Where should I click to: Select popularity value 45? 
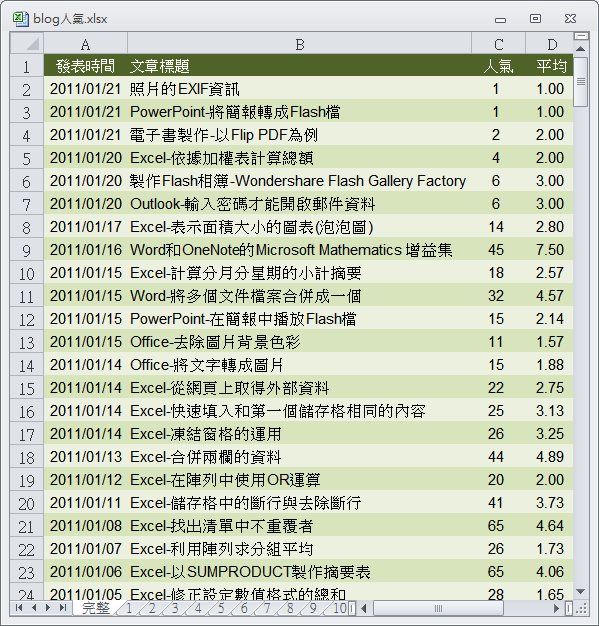coord(498,250)
